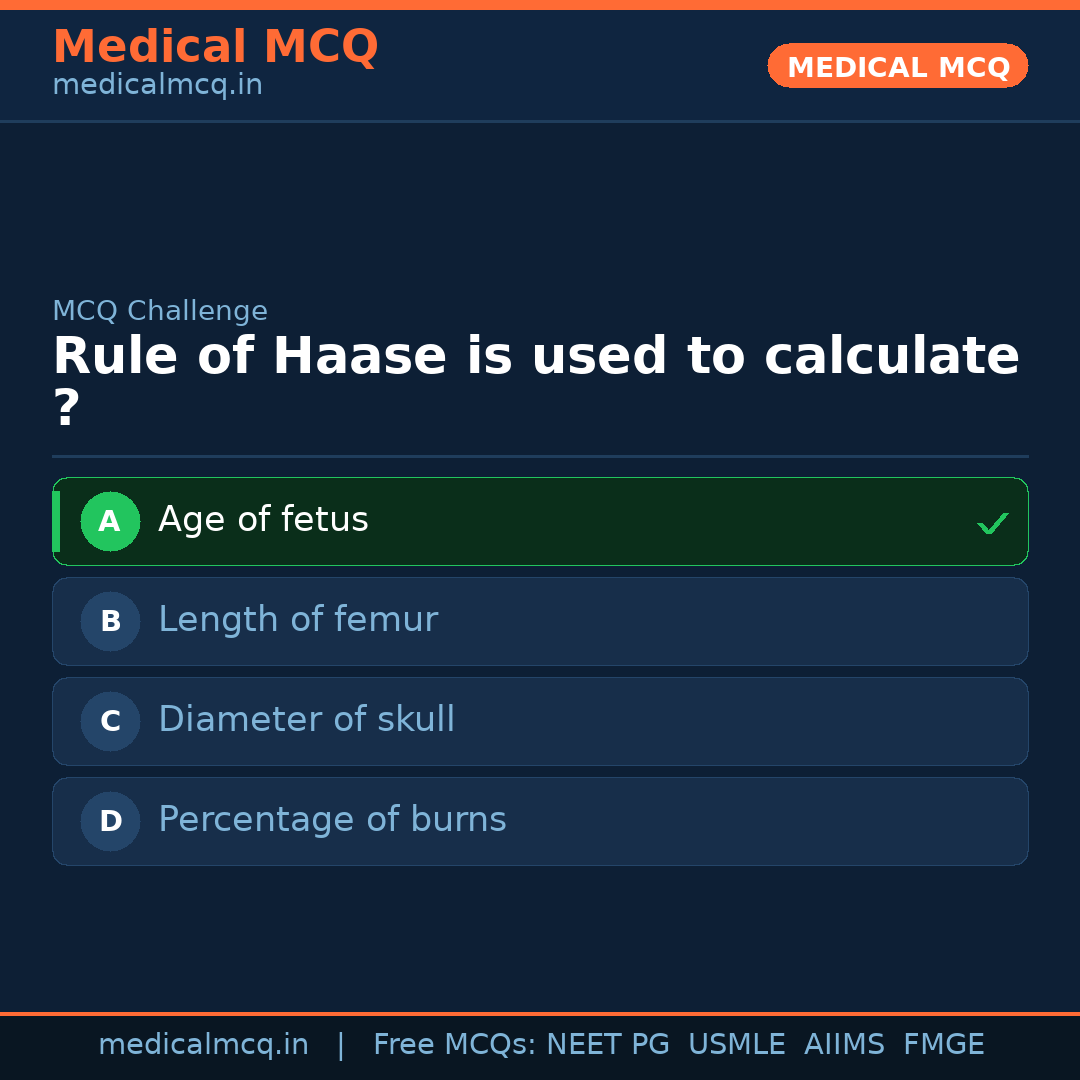Image resolution: width=1080 pixels, height=1080 pixels.
Task: Select the circular A badge icon
Action: click(x=110, y=521)
